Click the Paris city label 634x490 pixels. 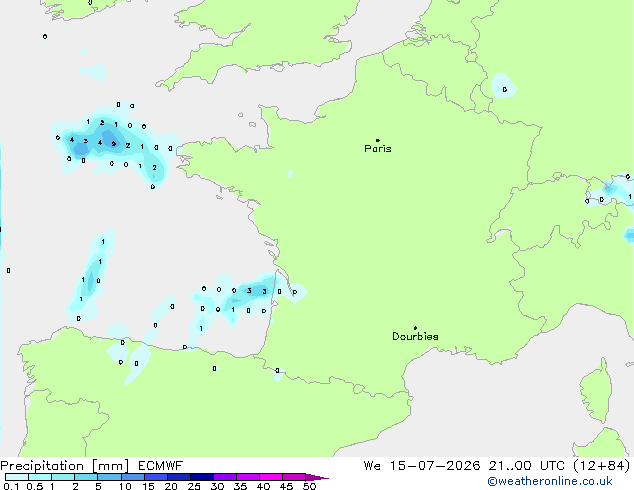378,149
